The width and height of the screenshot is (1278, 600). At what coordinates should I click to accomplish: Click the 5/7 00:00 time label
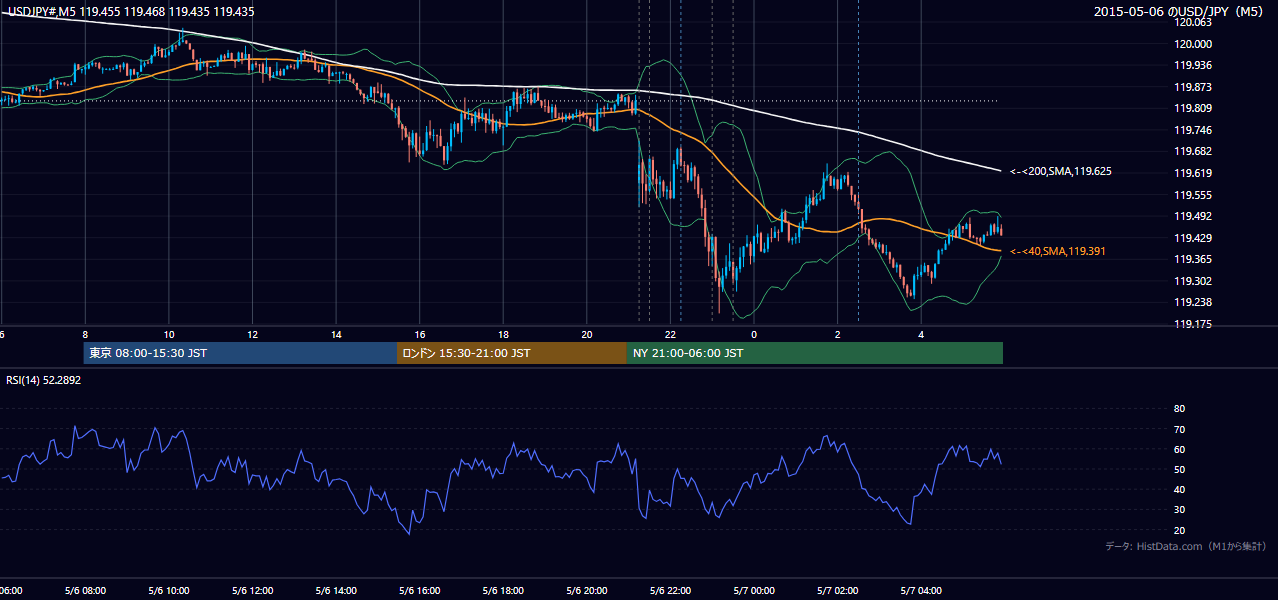coord(754,590)
